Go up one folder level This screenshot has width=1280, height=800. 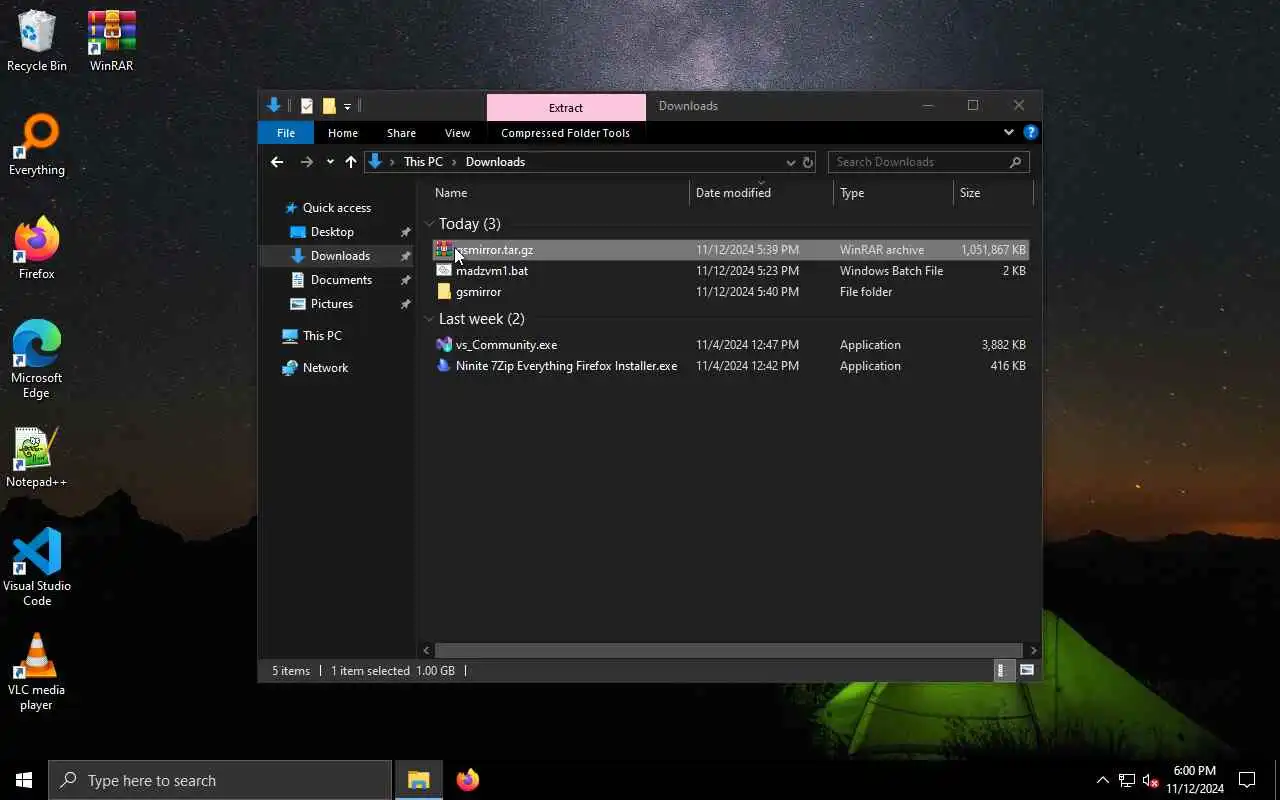350,162
